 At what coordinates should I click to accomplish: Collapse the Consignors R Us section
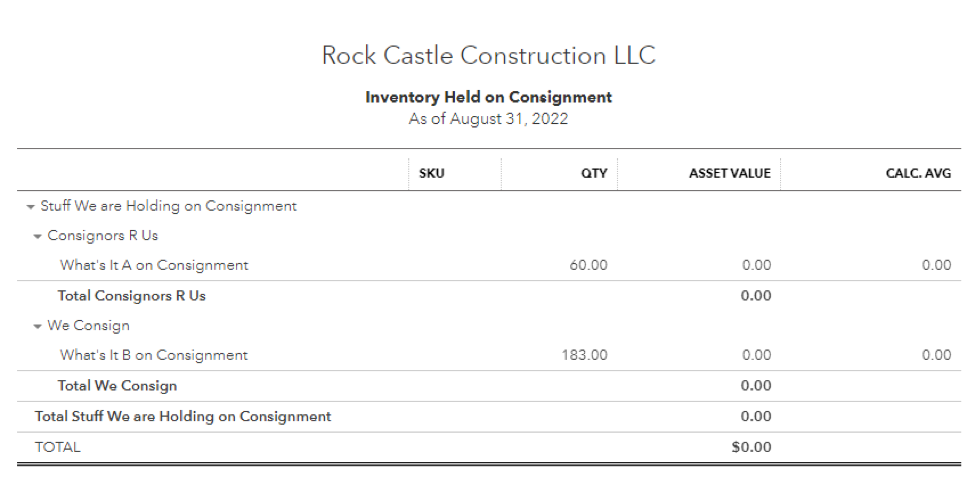(38, 237)
